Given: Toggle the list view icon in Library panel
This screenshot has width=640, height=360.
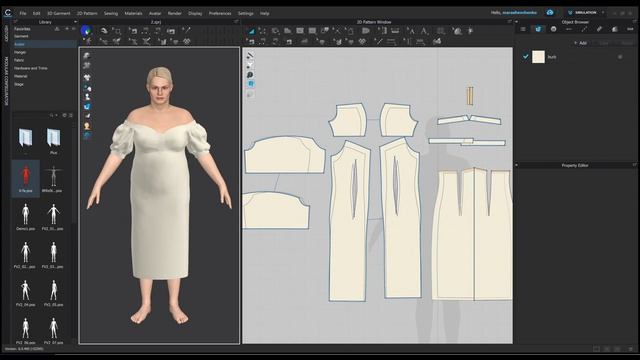Looking at the screenshot, I should (71, 116).
